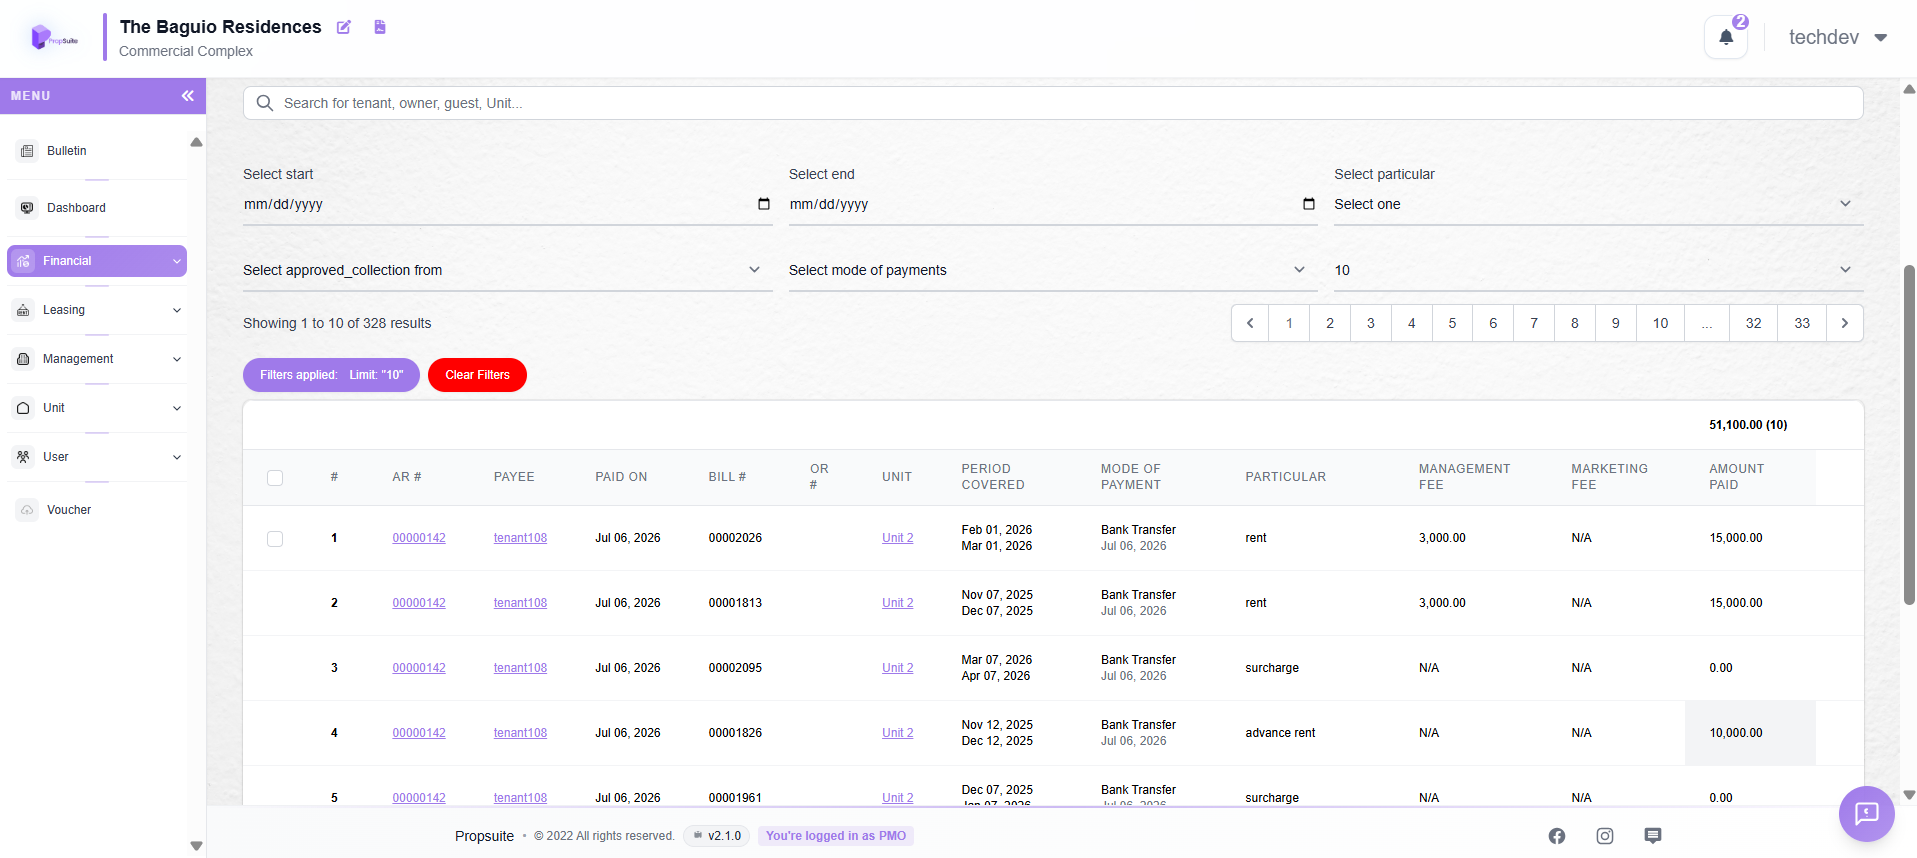The image size is (1917, 858).
Task: Expand the Unit menu chevron
Action: tap(177, 408)
